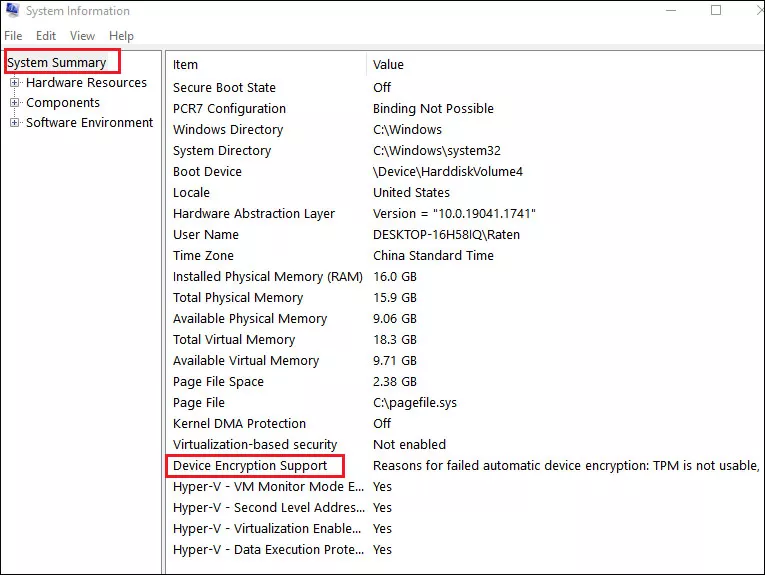The height and width of the screenshot is (575, 765).
Task: Select the Hardware Resources tree item
Action: pos(86,82)
